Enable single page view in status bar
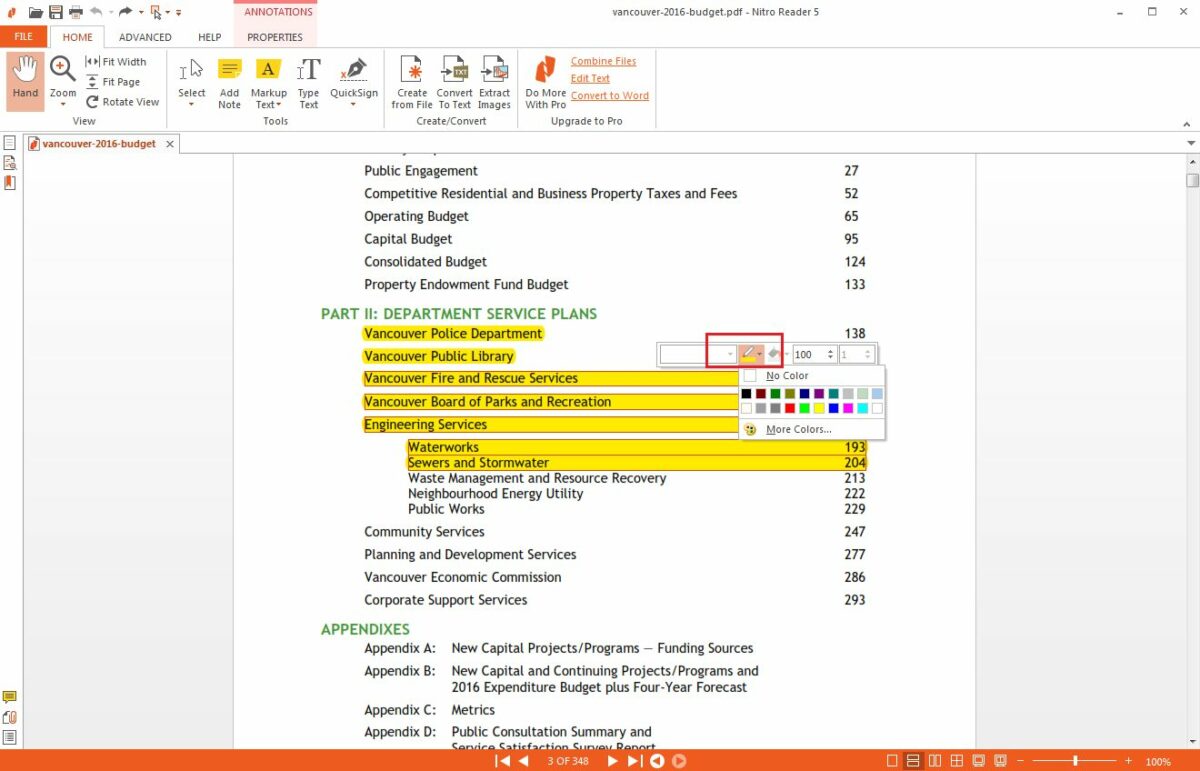The image size is (1200, 771). 892,760
